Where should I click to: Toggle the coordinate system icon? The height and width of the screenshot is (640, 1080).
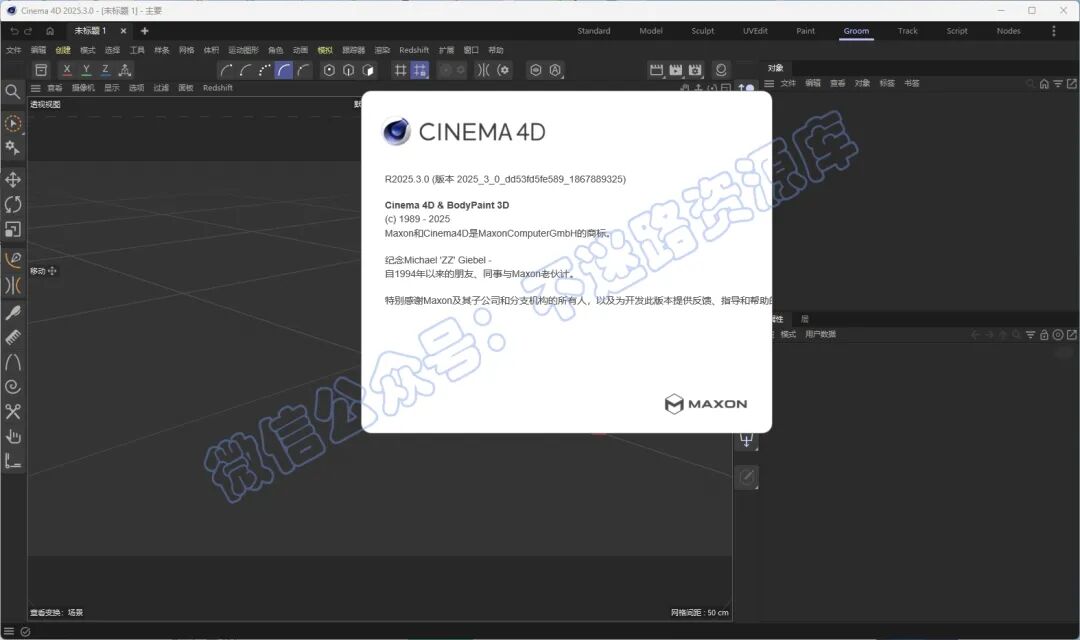pyautogui.click(x=125, y=70)
